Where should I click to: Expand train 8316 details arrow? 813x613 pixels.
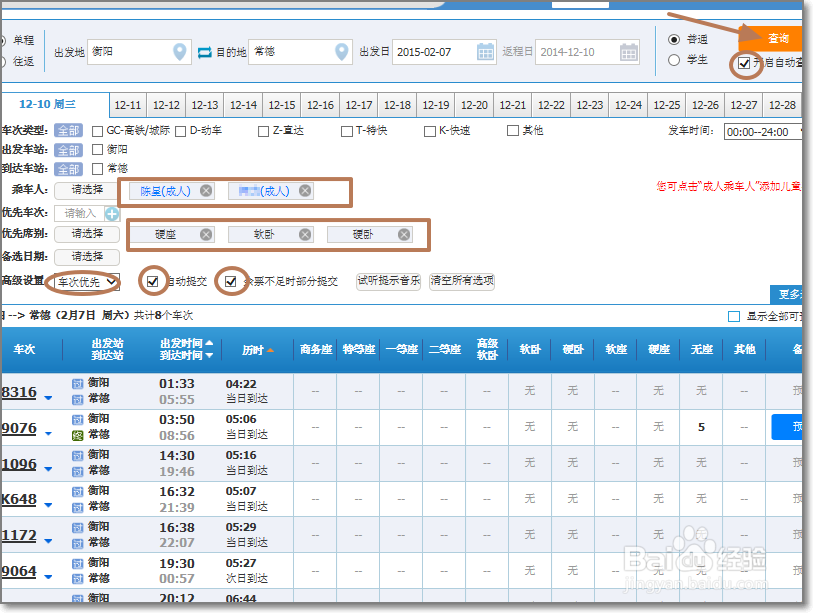(x=48, y=398)
